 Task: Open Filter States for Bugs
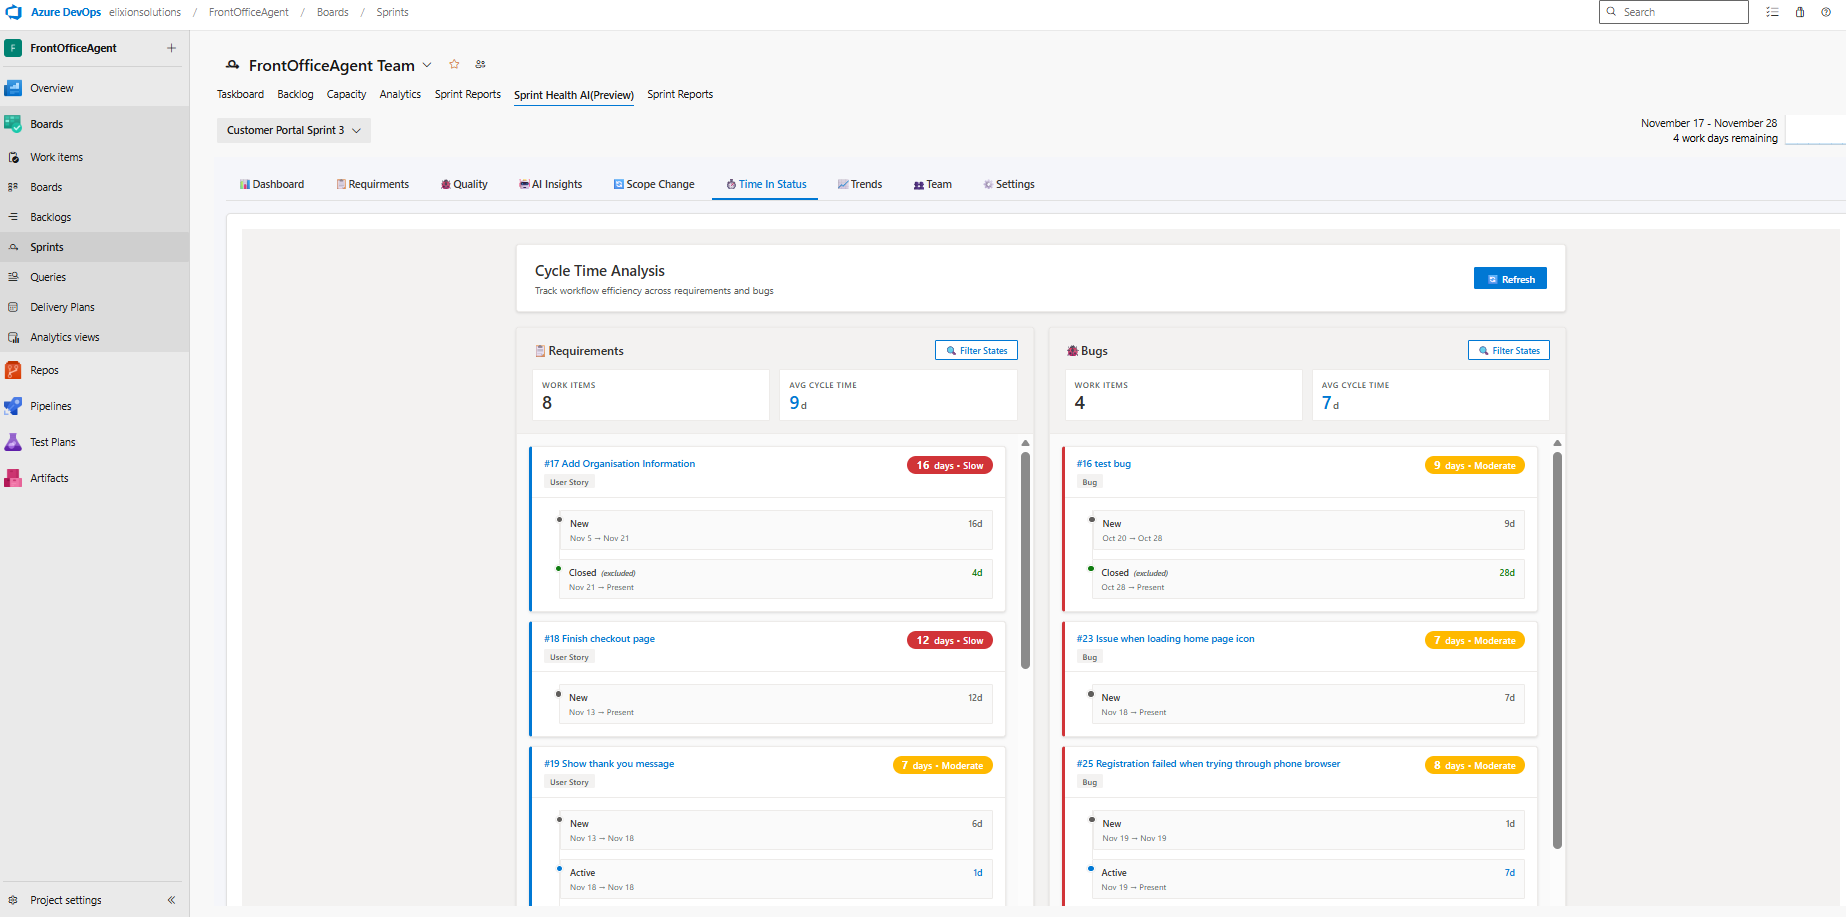coord(1508,351)
